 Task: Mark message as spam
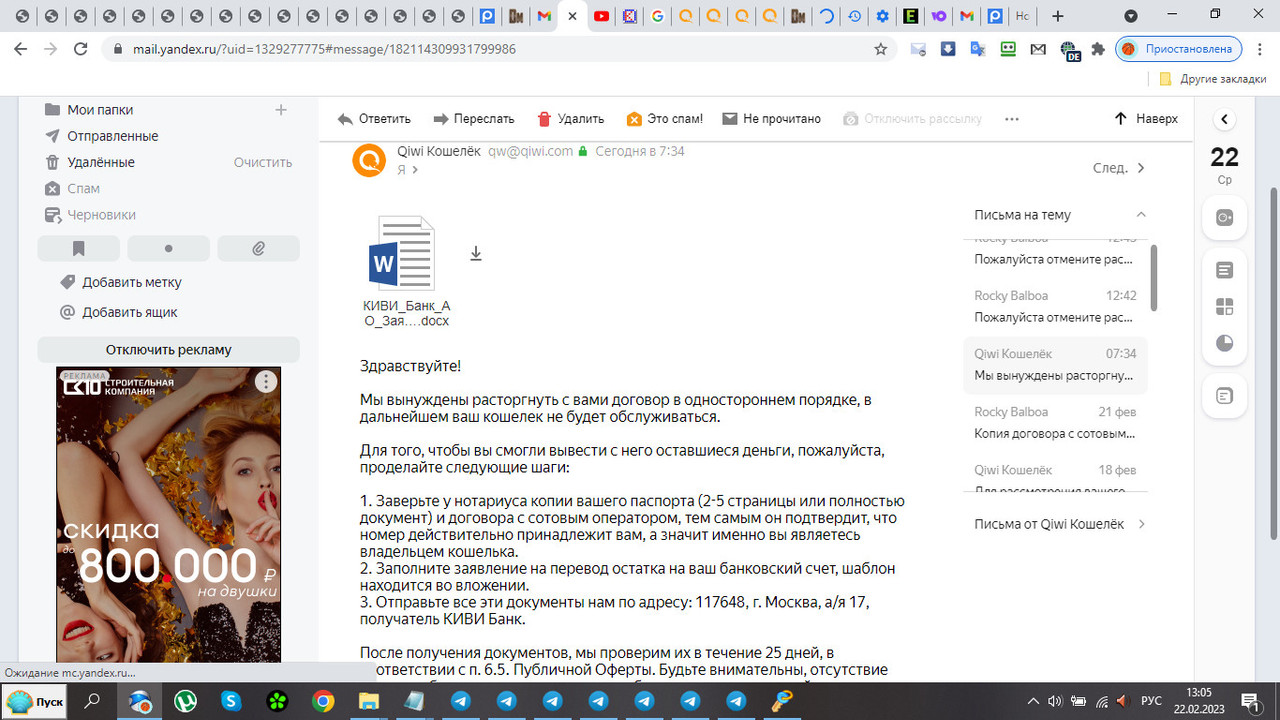(x=634, y=119)
